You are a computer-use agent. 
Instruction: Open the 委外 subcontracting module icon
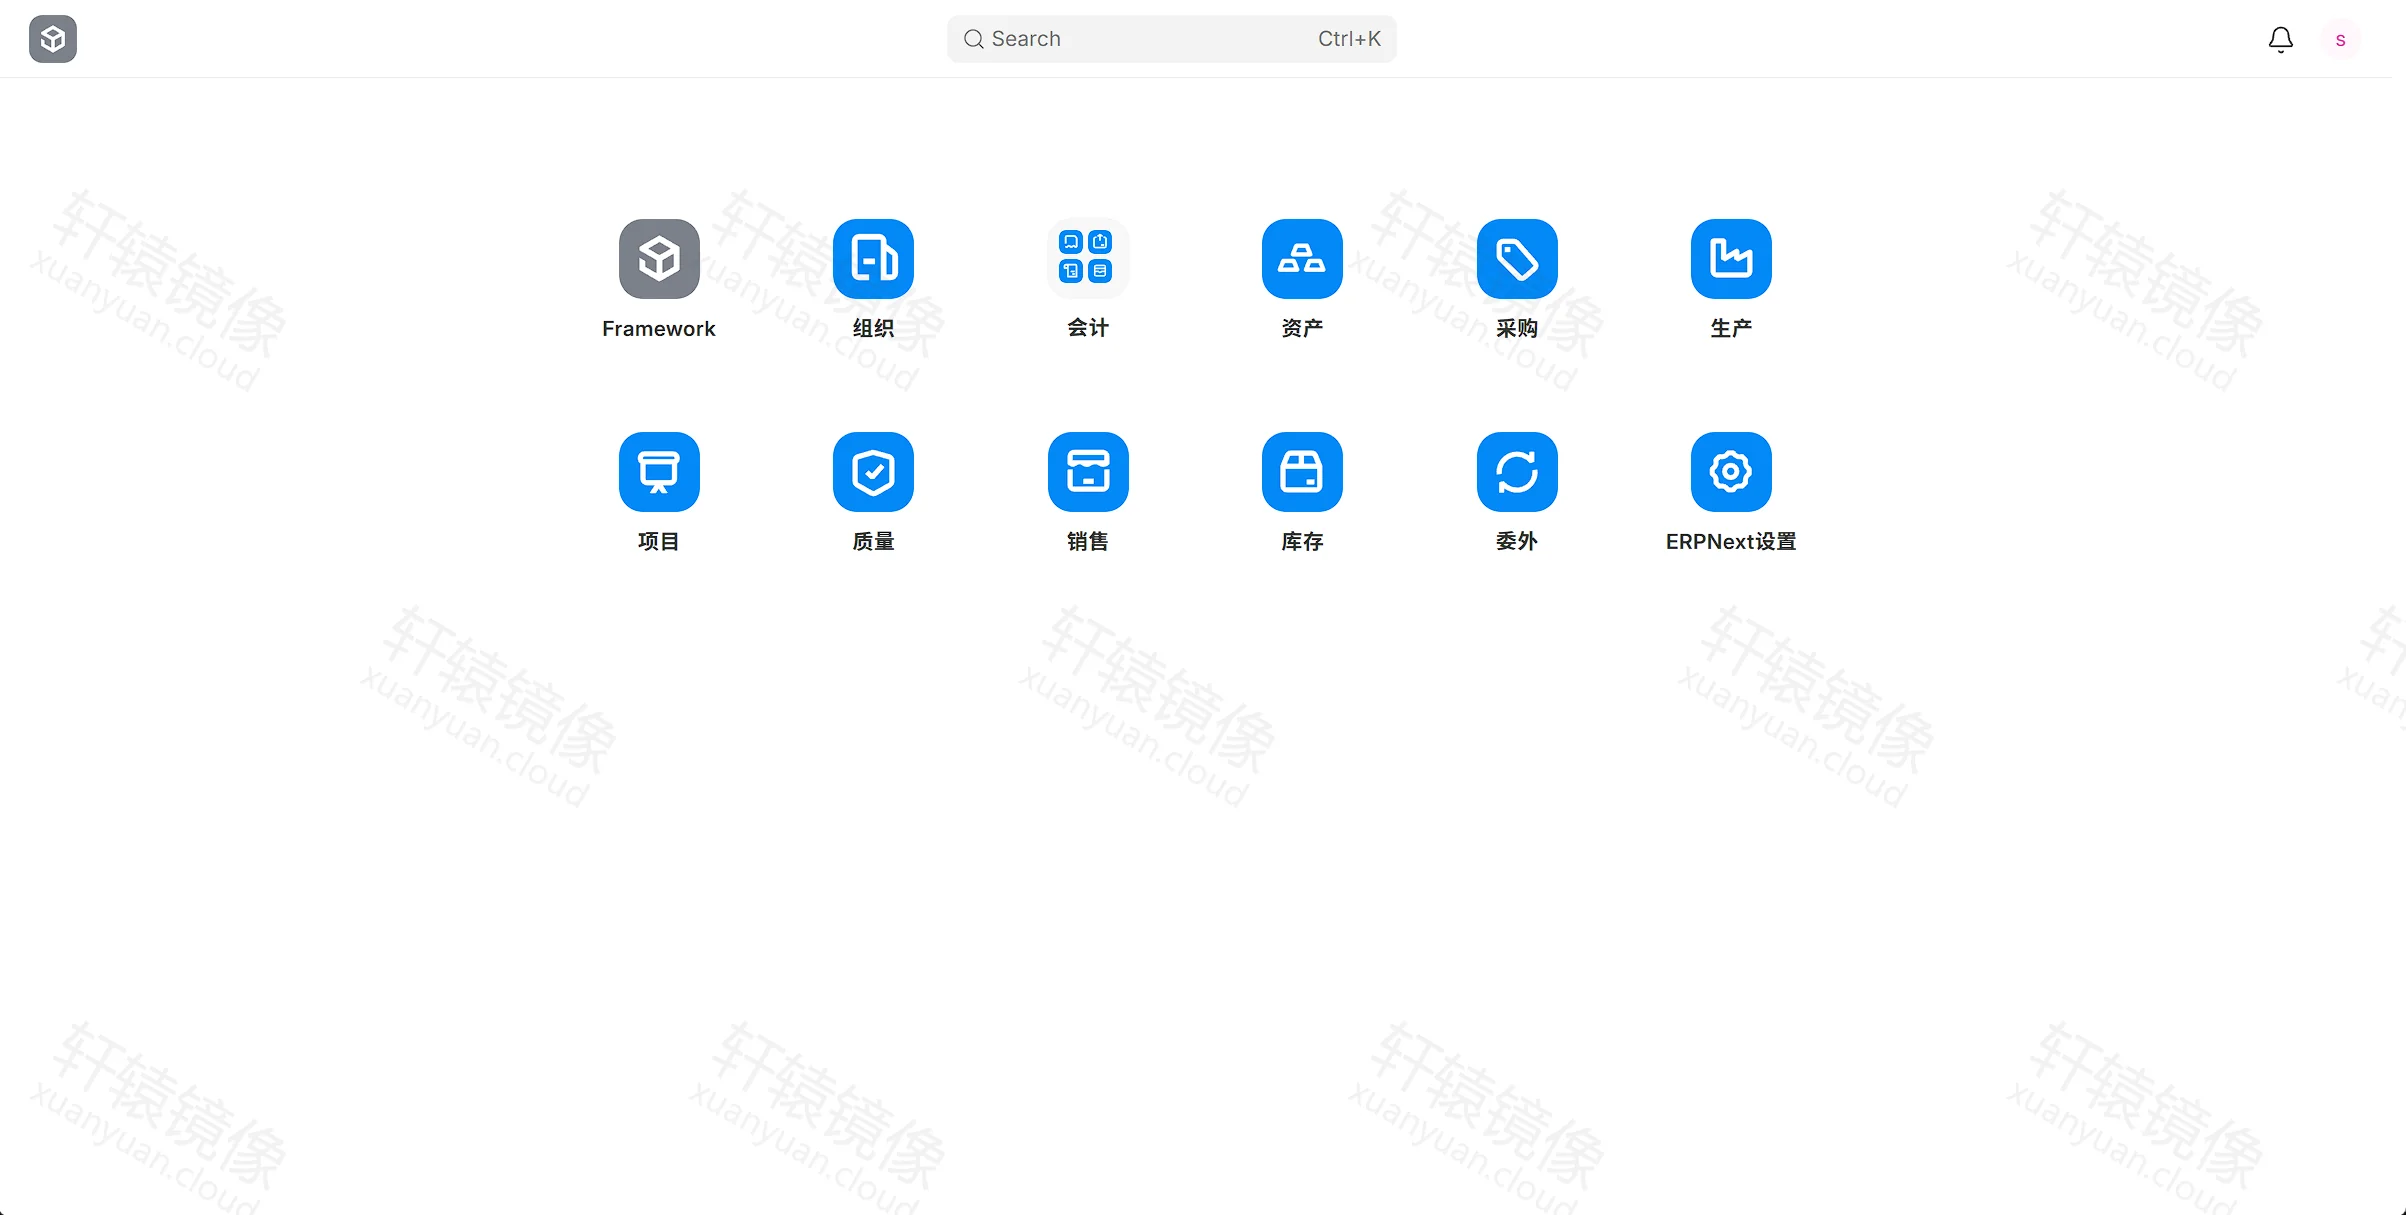point(1517,472)
